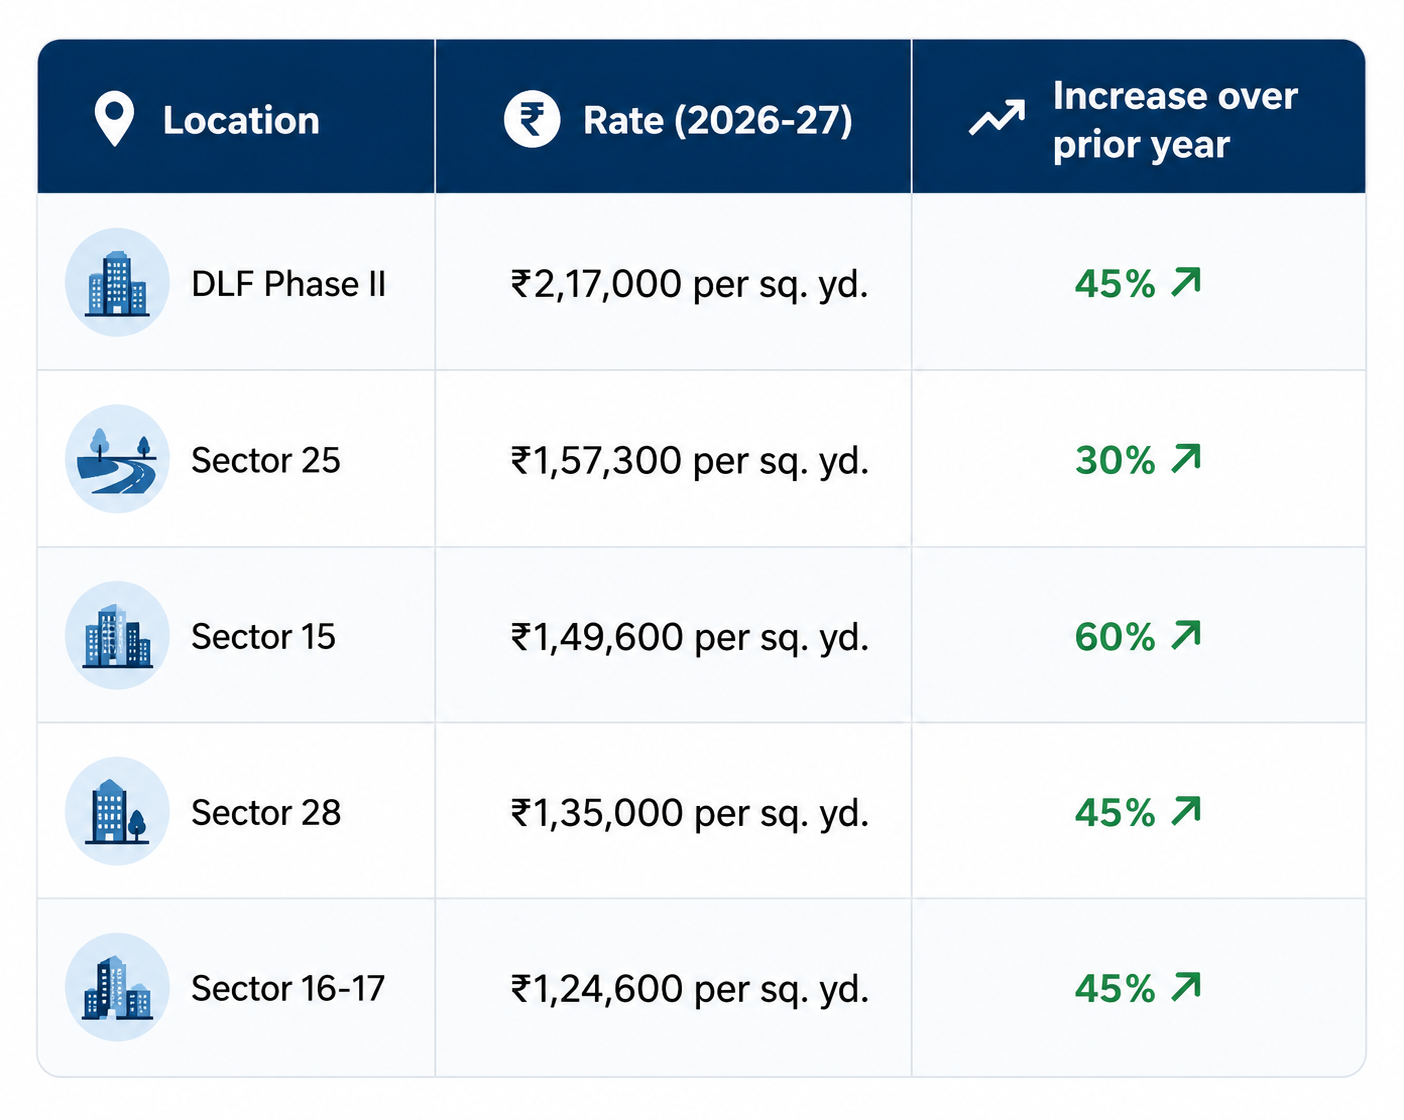Click the Sector 16-17 towers icon
Screen dimensions: 1404x1120
[x=117, y=987]
